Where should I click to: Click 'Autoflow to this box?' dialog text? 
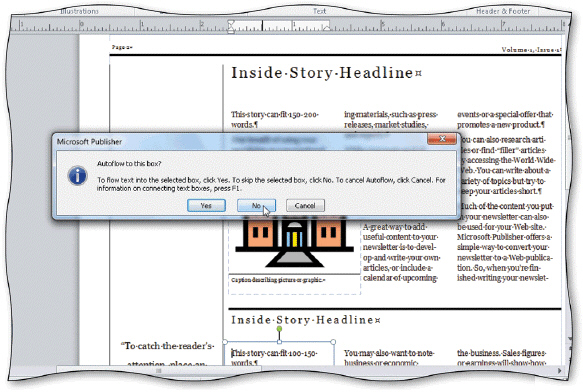[129, 163]
